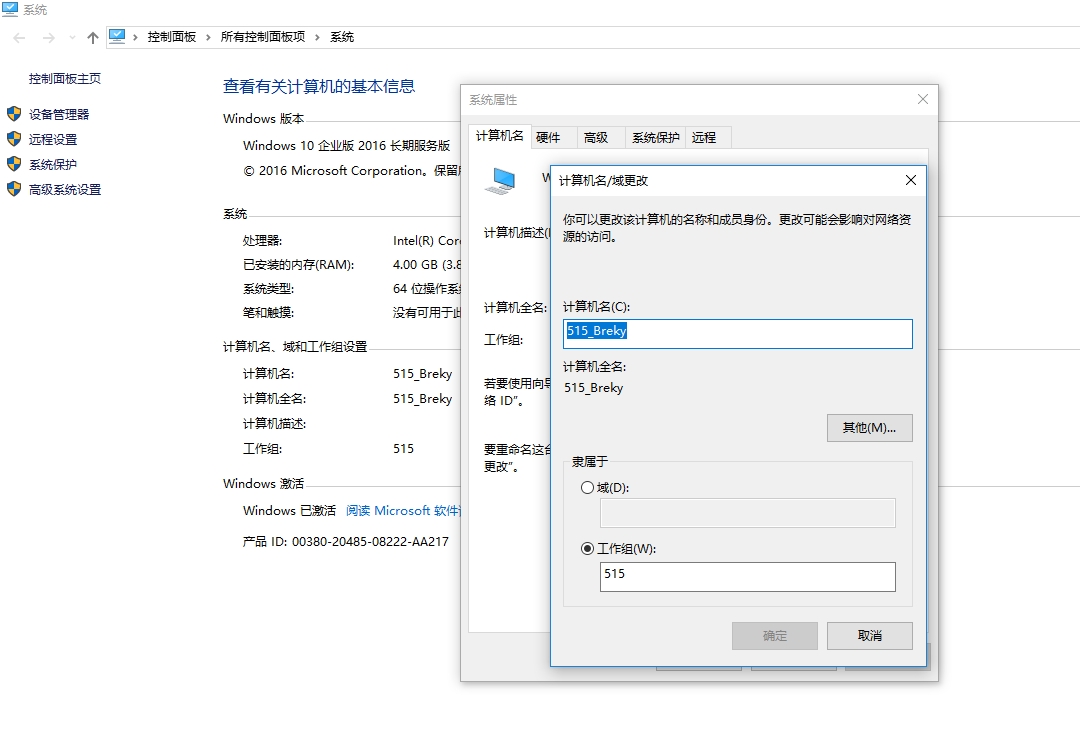This screenshot has height=752, width=1080.
Task: Close the 计算机名/域更改 dialog
Action: coord(911,180)
